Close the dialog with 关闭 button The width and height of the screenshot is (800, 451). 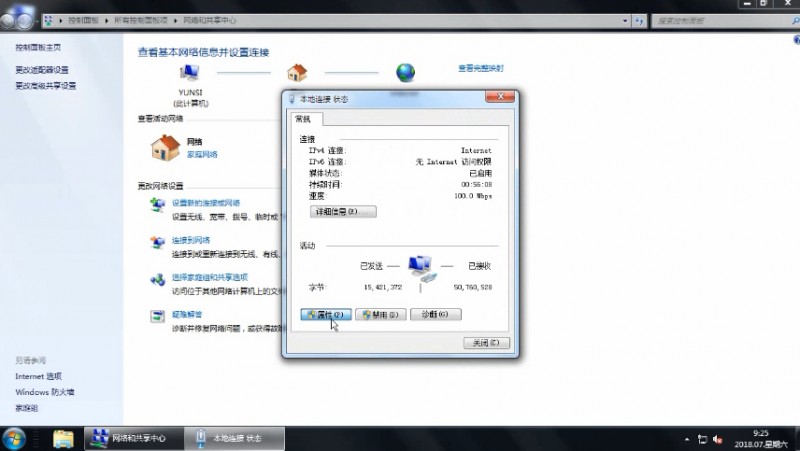coord(486,343)
